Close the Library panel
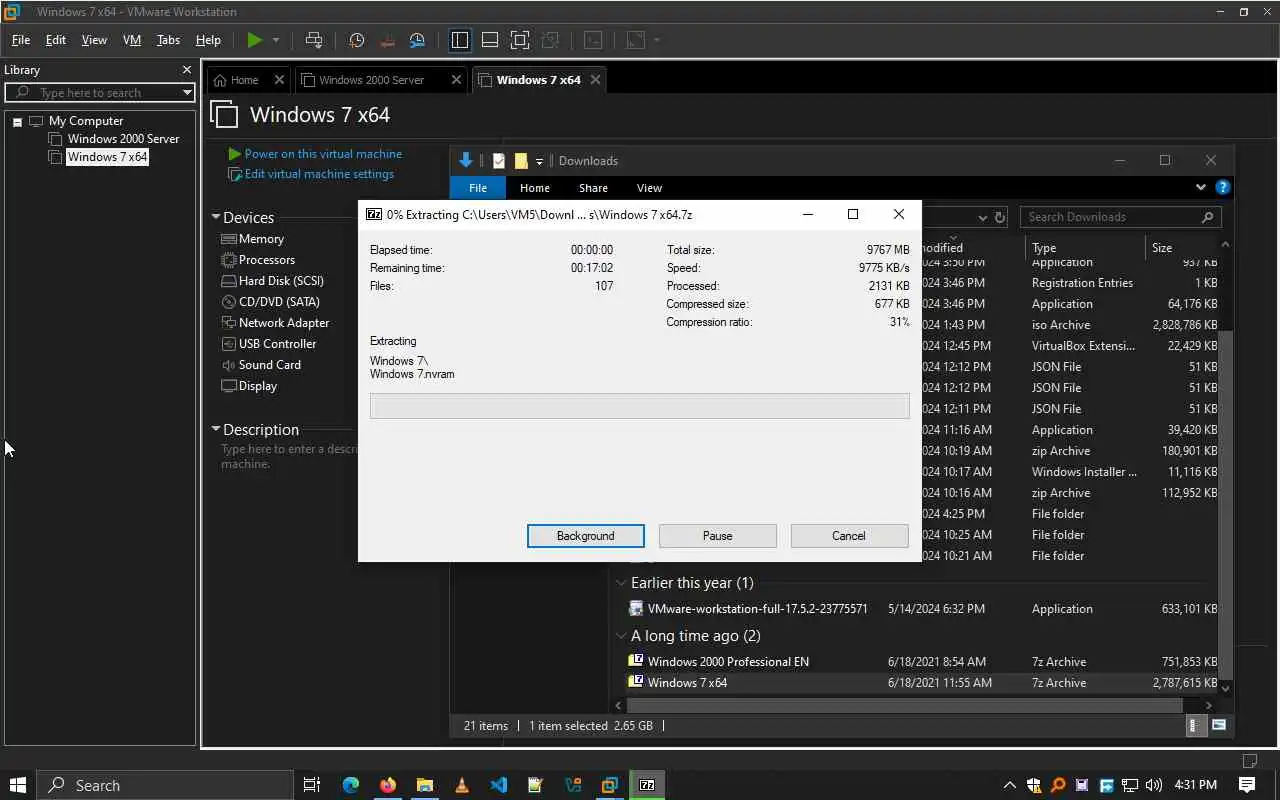 pos(186,70)
